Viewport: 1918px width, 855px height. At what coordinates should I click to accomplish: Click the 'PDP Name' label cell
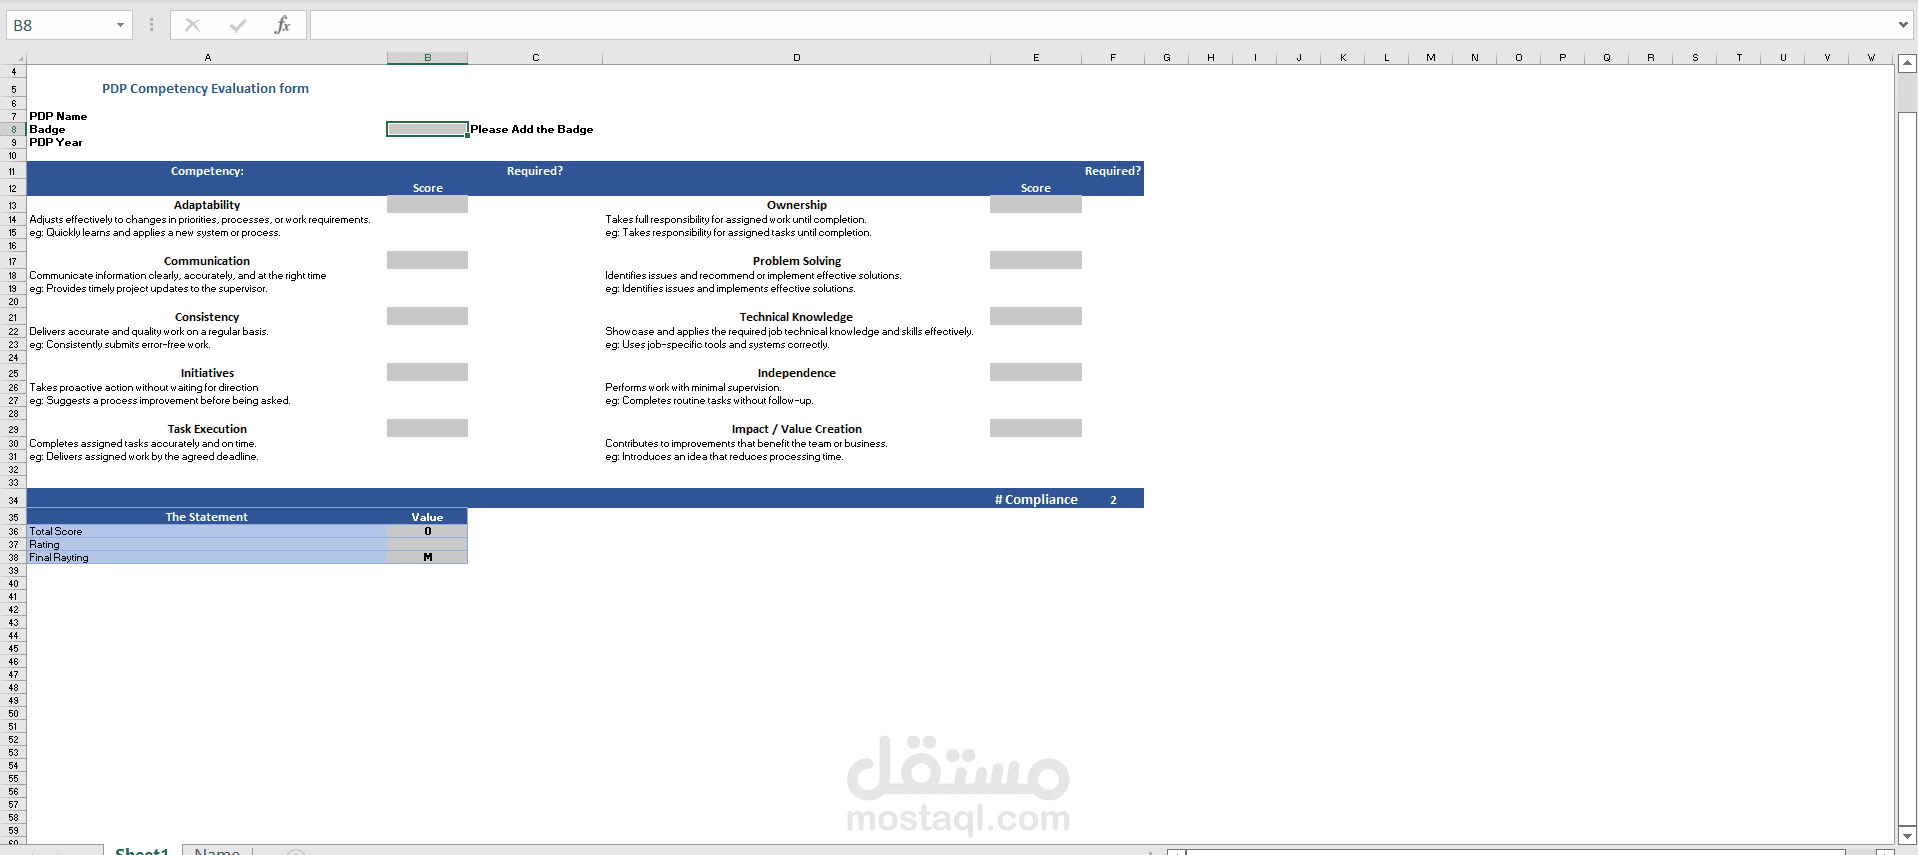58,116
